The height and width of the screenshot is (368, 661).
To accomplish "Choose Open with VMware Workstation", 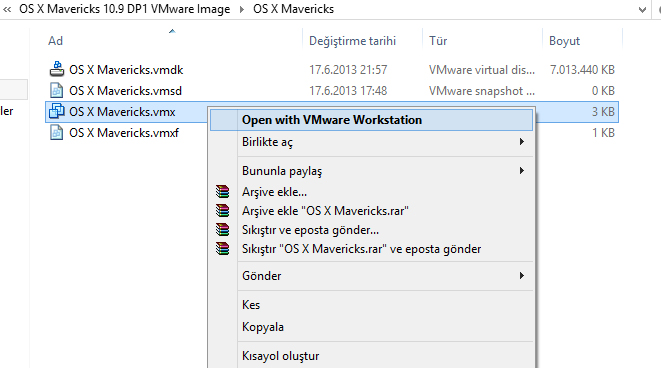I will [371, 120].
